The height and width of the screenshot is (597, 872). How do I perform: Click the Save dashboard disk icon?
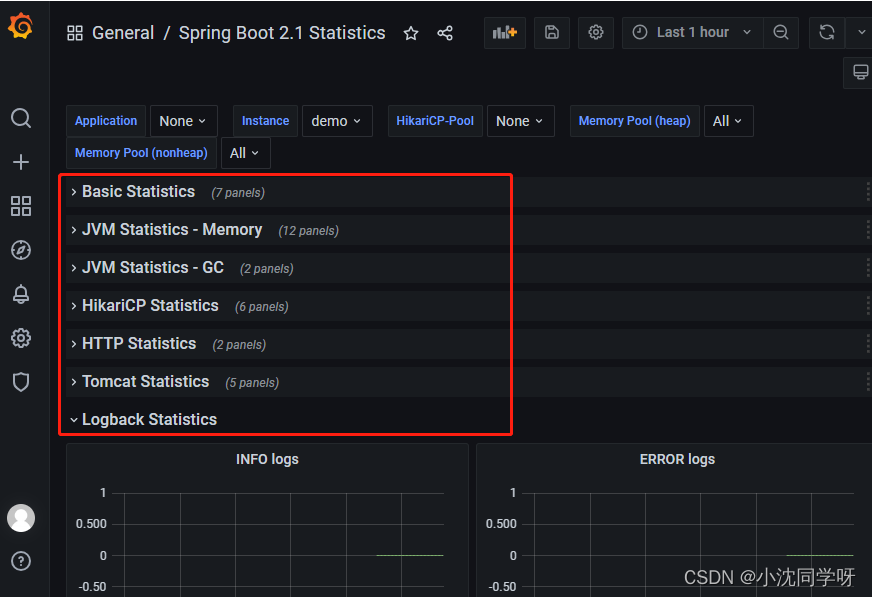[x=552, y=33]
